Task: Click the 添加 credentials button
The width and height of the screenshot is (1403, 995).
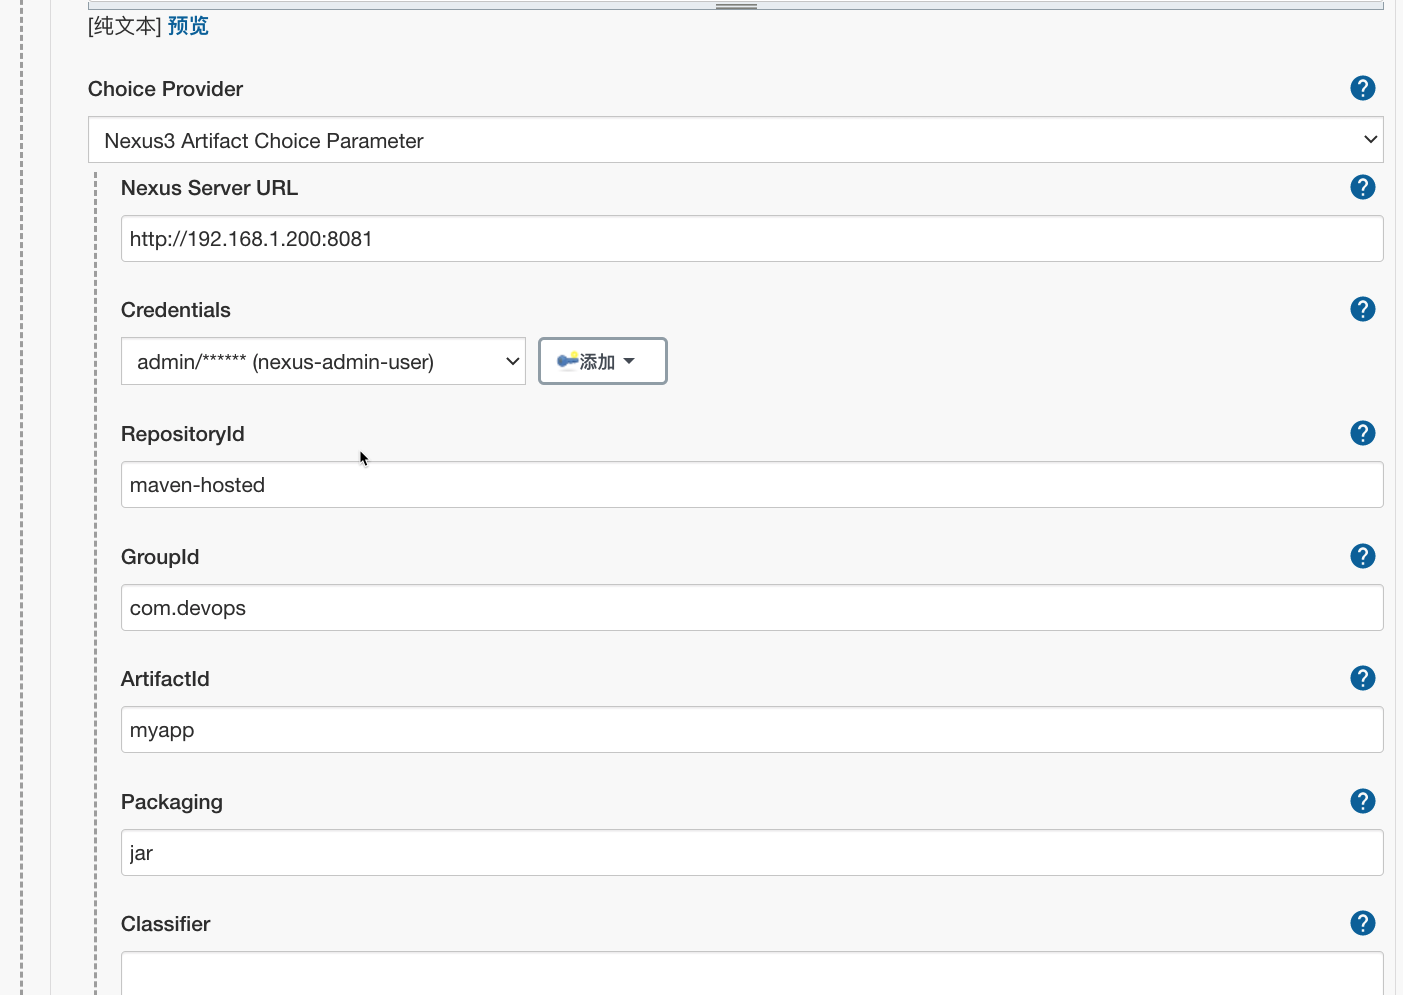Action: pyautogui.click(x=602, y=361)
